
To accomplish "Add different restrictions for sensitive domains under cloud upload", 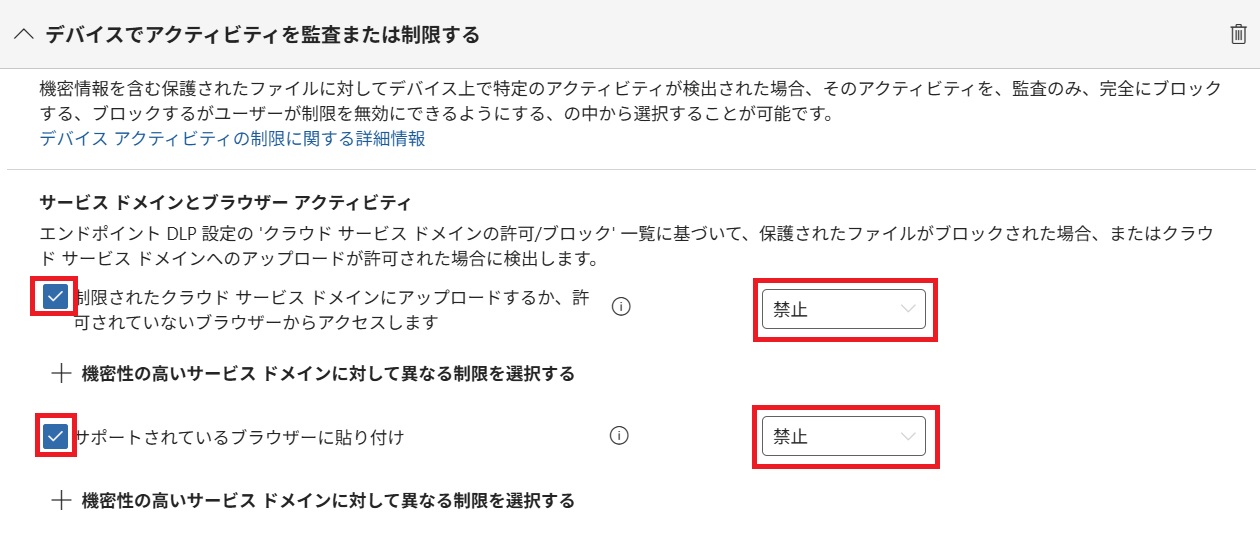I will point(328,374).
